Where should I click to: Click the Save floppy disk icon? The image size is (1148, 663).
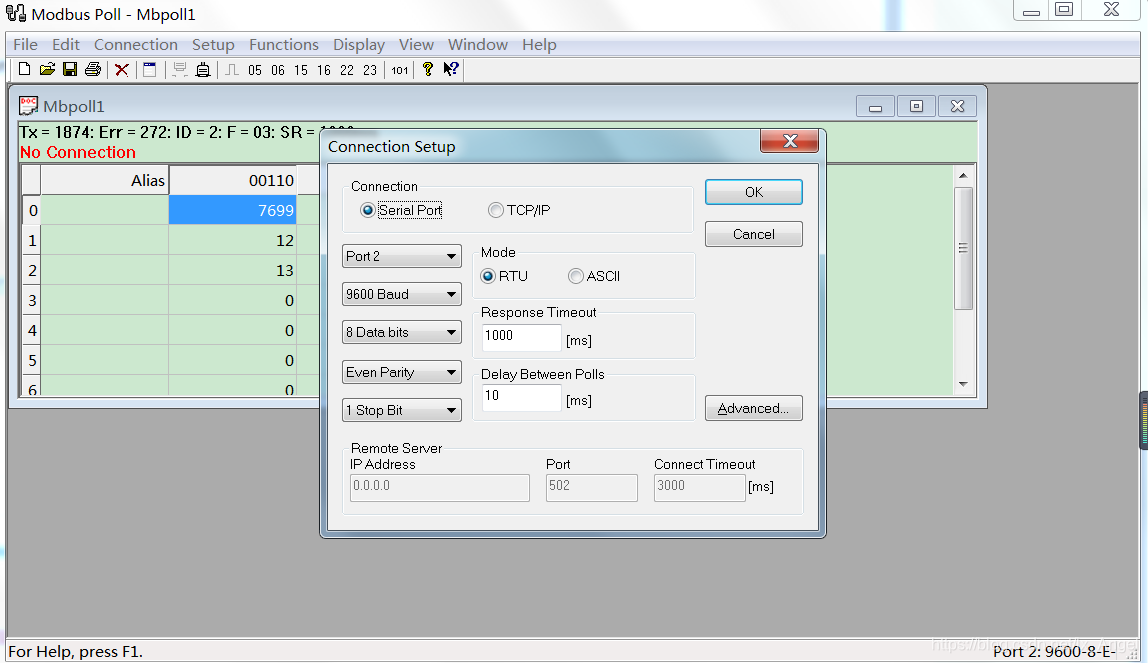tap(70, 70)
